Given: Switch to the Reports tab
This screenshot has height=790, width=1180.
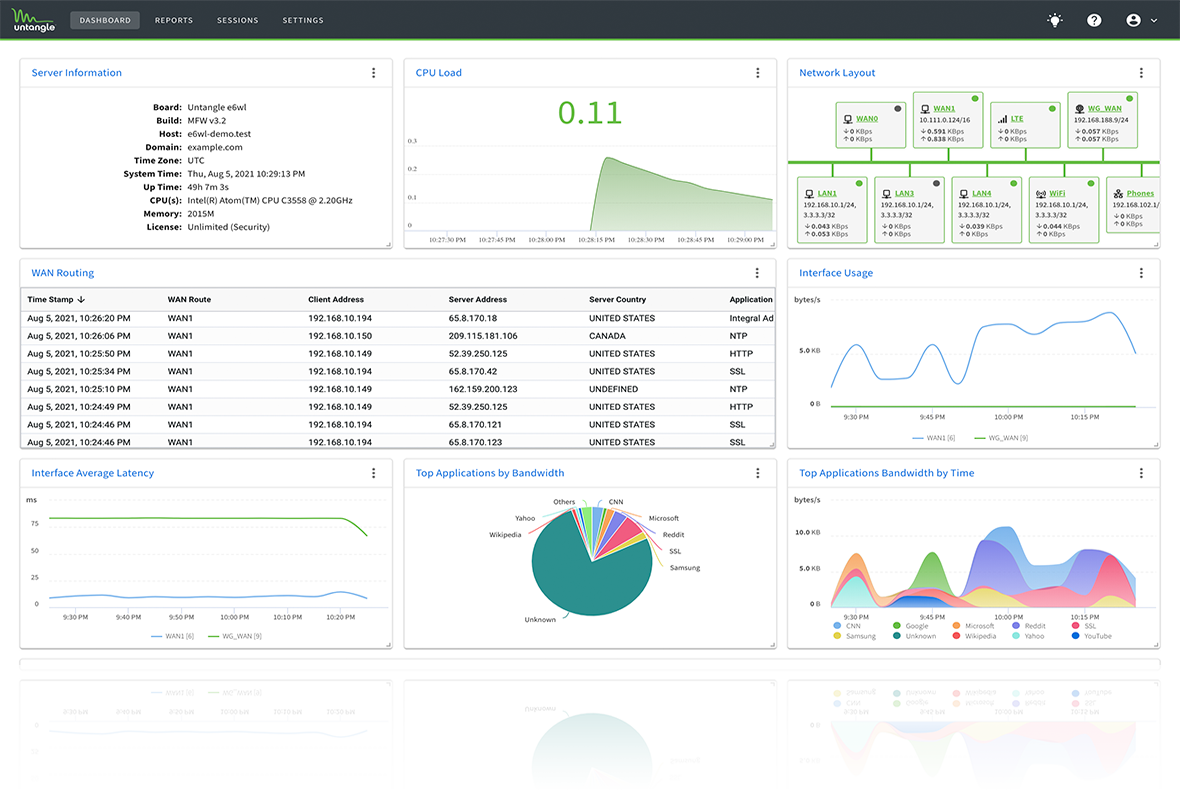Looking at the screenshot, I should 173,19.
